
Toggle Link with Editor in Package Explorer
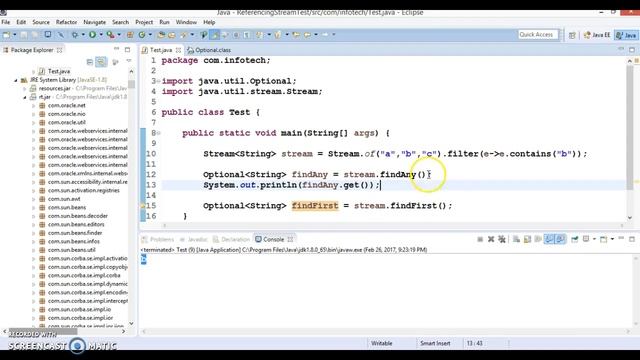coord(100,62)
